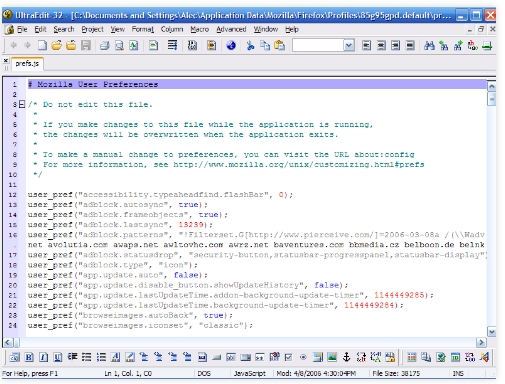Click the Save diskette icon
The width and height of the screenshot is (505, 384).
(x=86, y=45)
